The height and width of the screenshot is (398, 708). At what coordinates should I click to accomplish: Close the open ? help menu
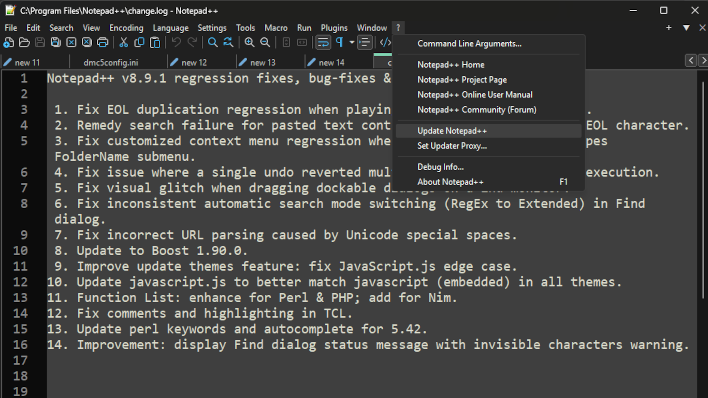[x=398, y=28]
